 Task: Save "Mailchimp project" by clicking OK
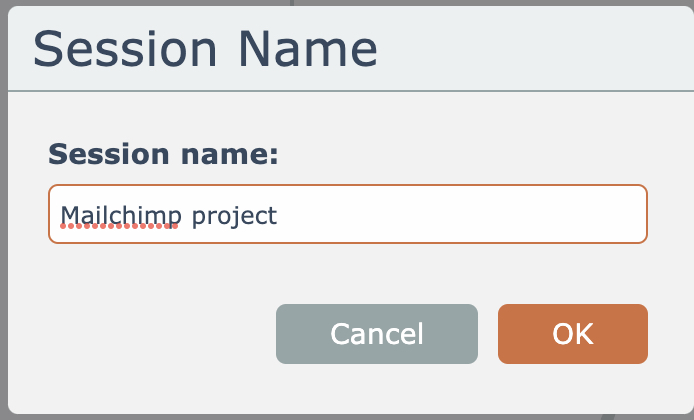(x=572, y=334)
